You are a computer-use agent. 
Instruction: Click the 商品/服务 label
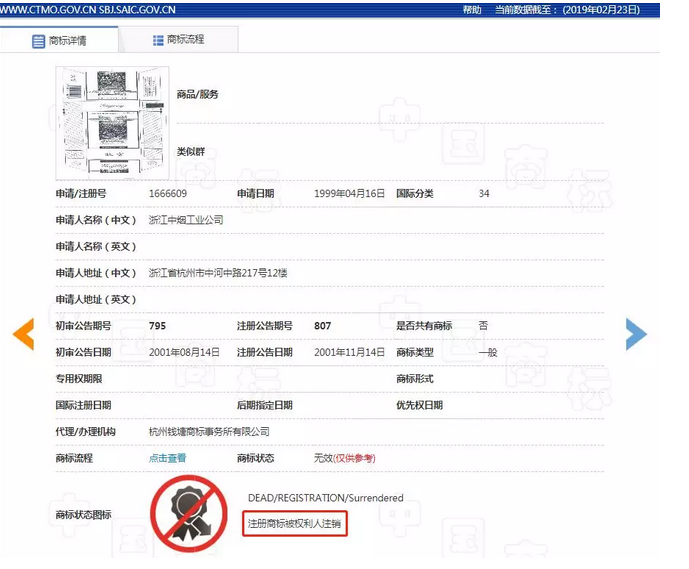coord(197,94)
